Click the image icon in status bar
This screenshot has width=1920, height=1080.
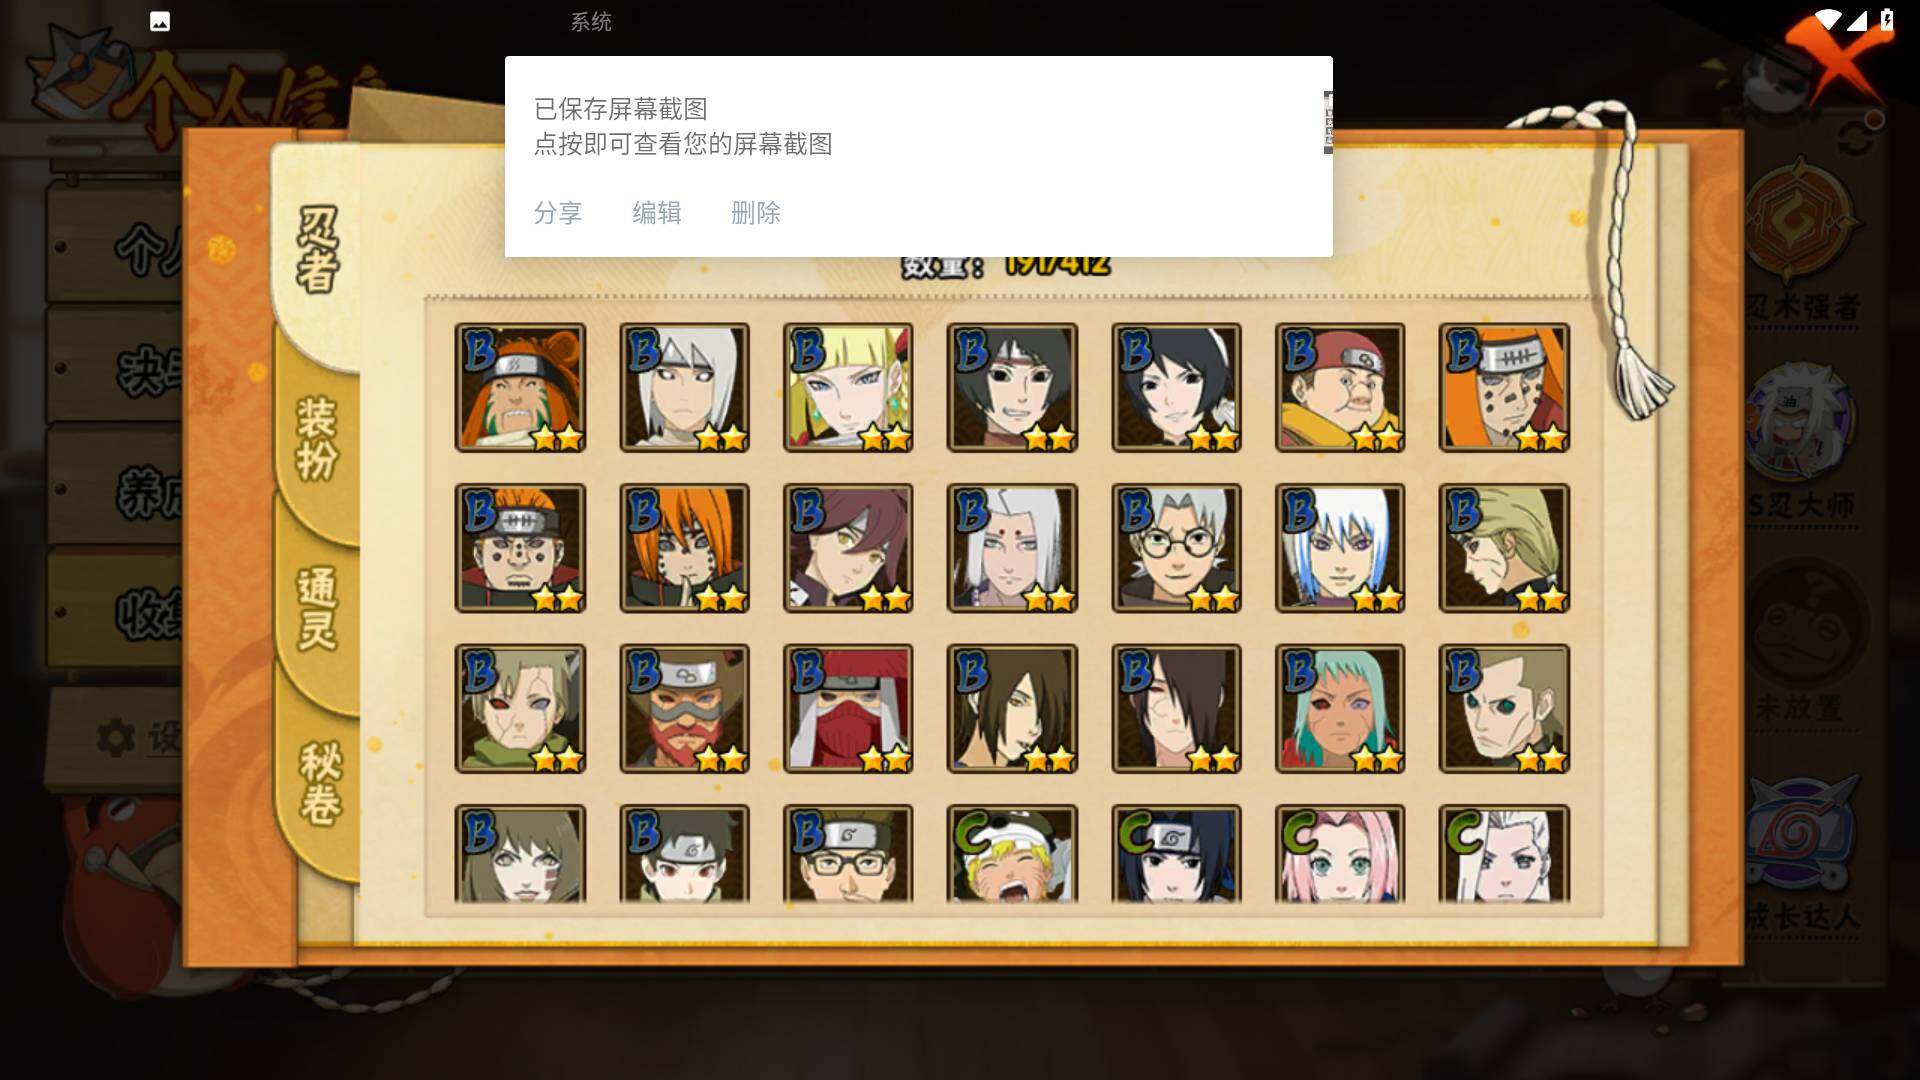click(x=160, y=21)
